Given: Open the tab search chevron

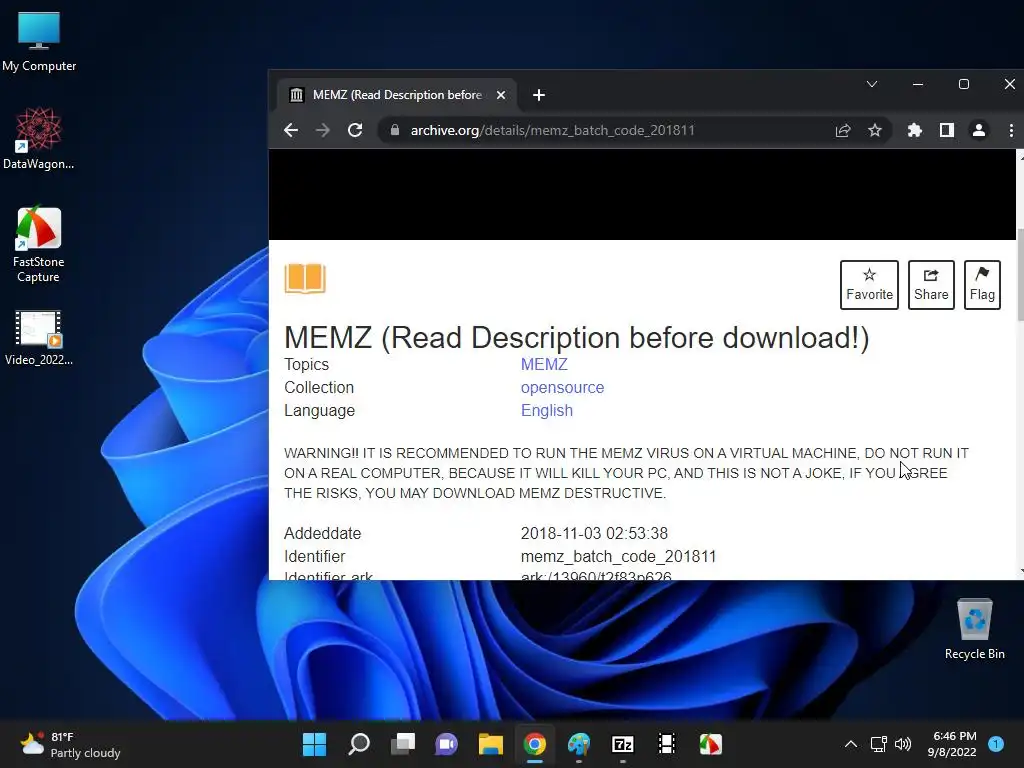Looking at the screenshot, I should (871, 84).
